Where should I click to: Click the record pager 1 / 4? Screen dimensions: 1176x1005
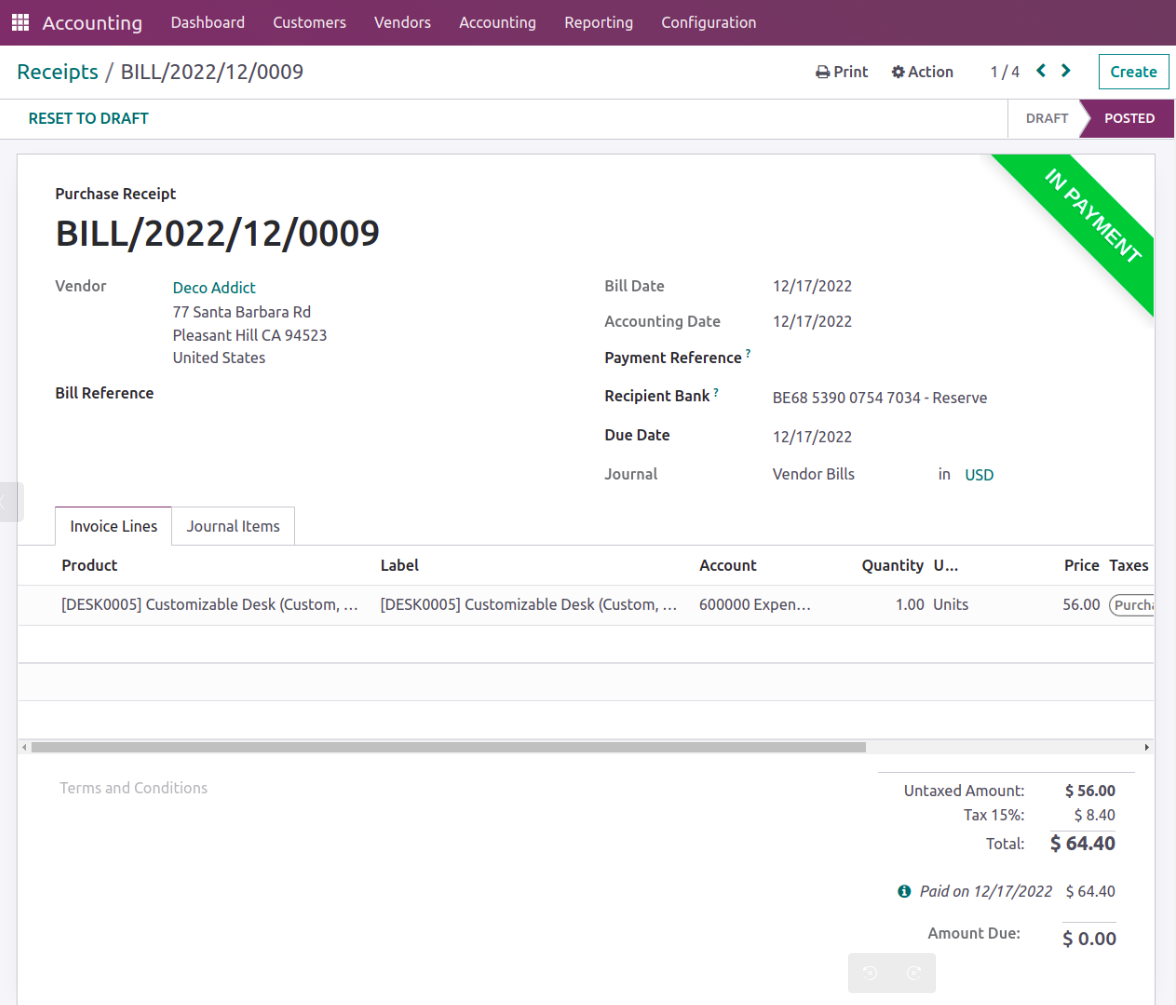(1005, 72)
